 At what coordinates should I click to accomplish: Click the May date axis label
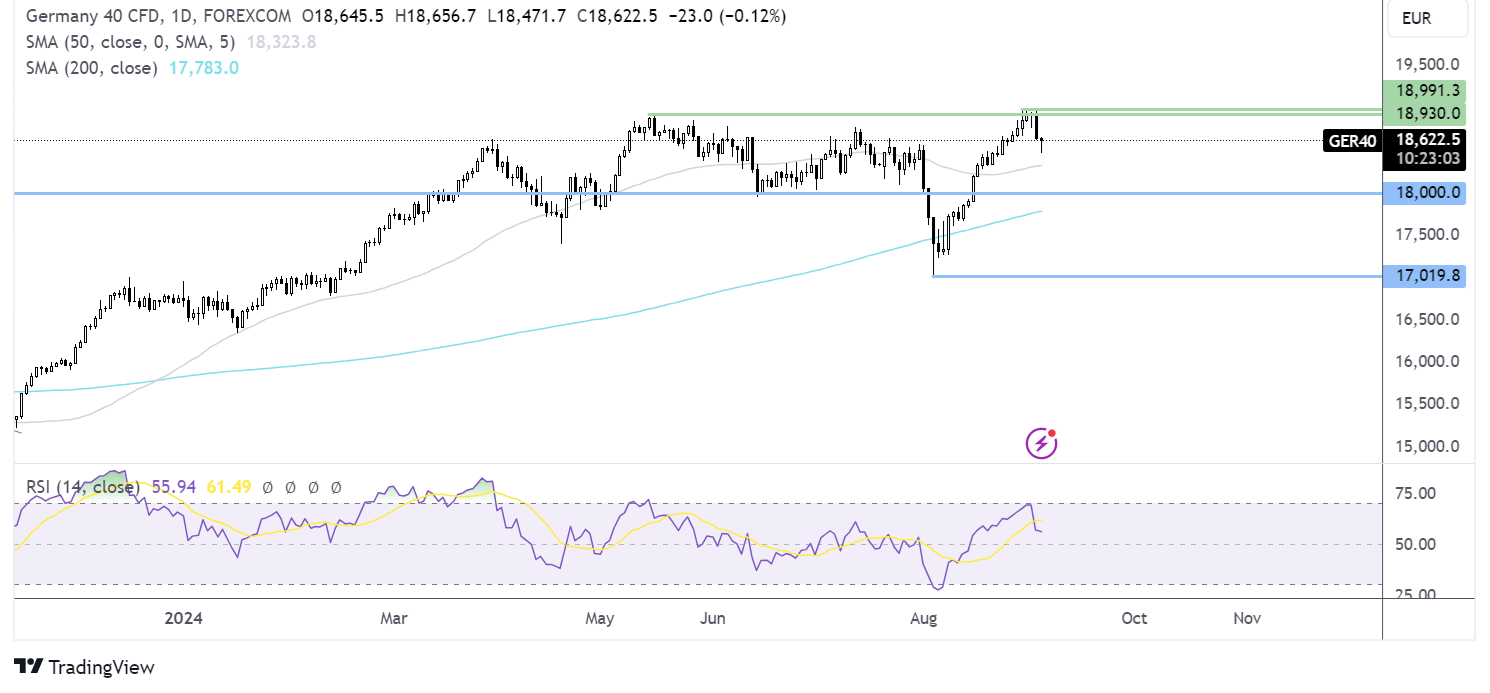pyautogui.click(x=599, y=619)
